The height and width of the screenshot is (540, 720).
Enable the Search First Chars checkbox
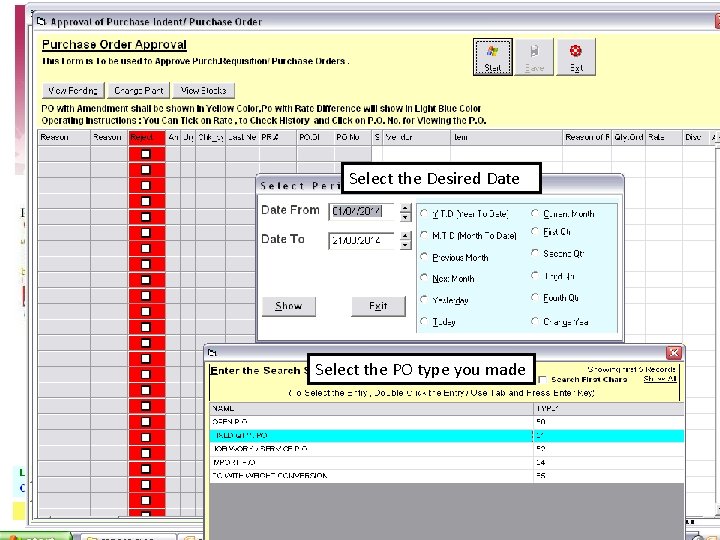[x=542, y=380]
